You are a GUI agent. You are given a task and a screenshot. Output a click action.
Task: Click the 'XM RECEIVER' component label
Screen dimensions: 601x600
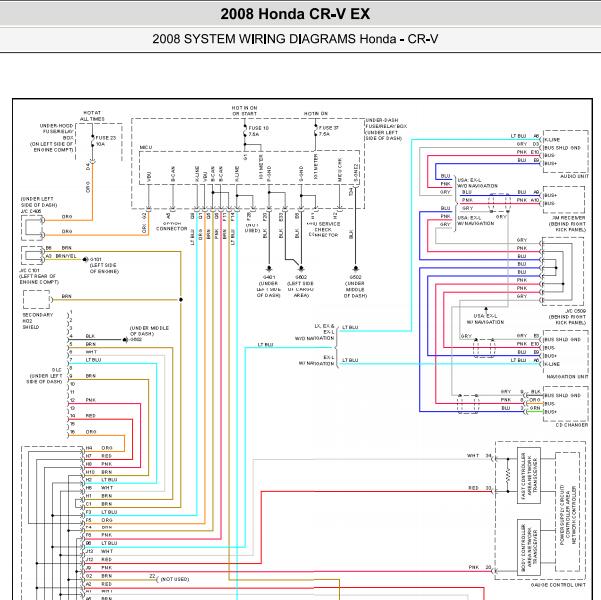(x=569, y=218)
